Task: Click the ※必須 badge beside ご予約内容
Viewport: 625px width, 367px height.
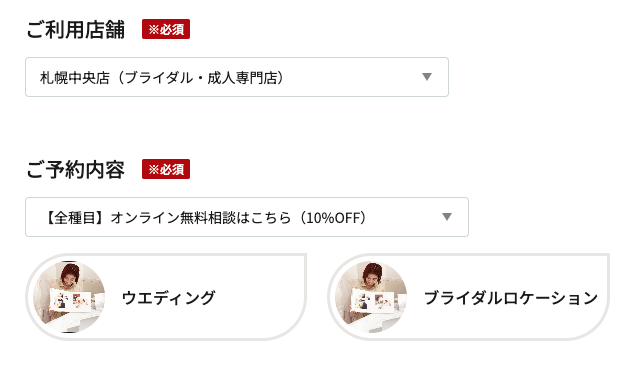Action: [166, 169]
